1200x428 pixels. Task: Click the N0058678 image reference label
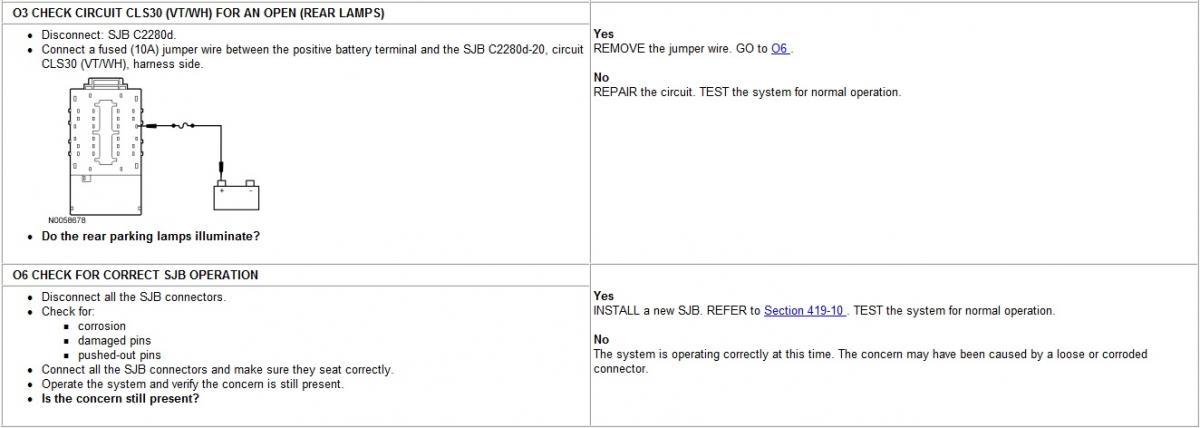67,220
